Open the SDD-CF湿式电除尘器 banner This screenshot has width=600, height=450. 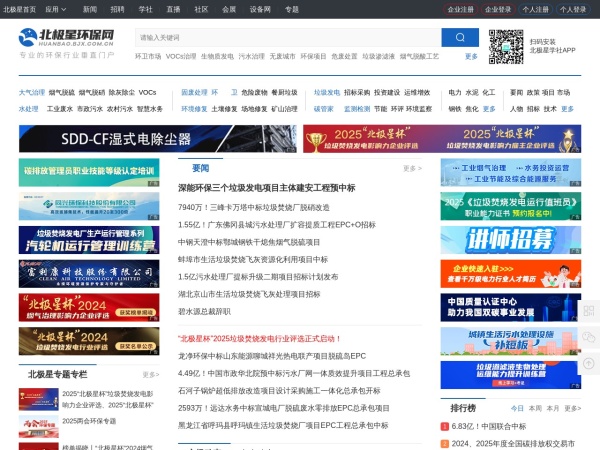coord(158,139)
